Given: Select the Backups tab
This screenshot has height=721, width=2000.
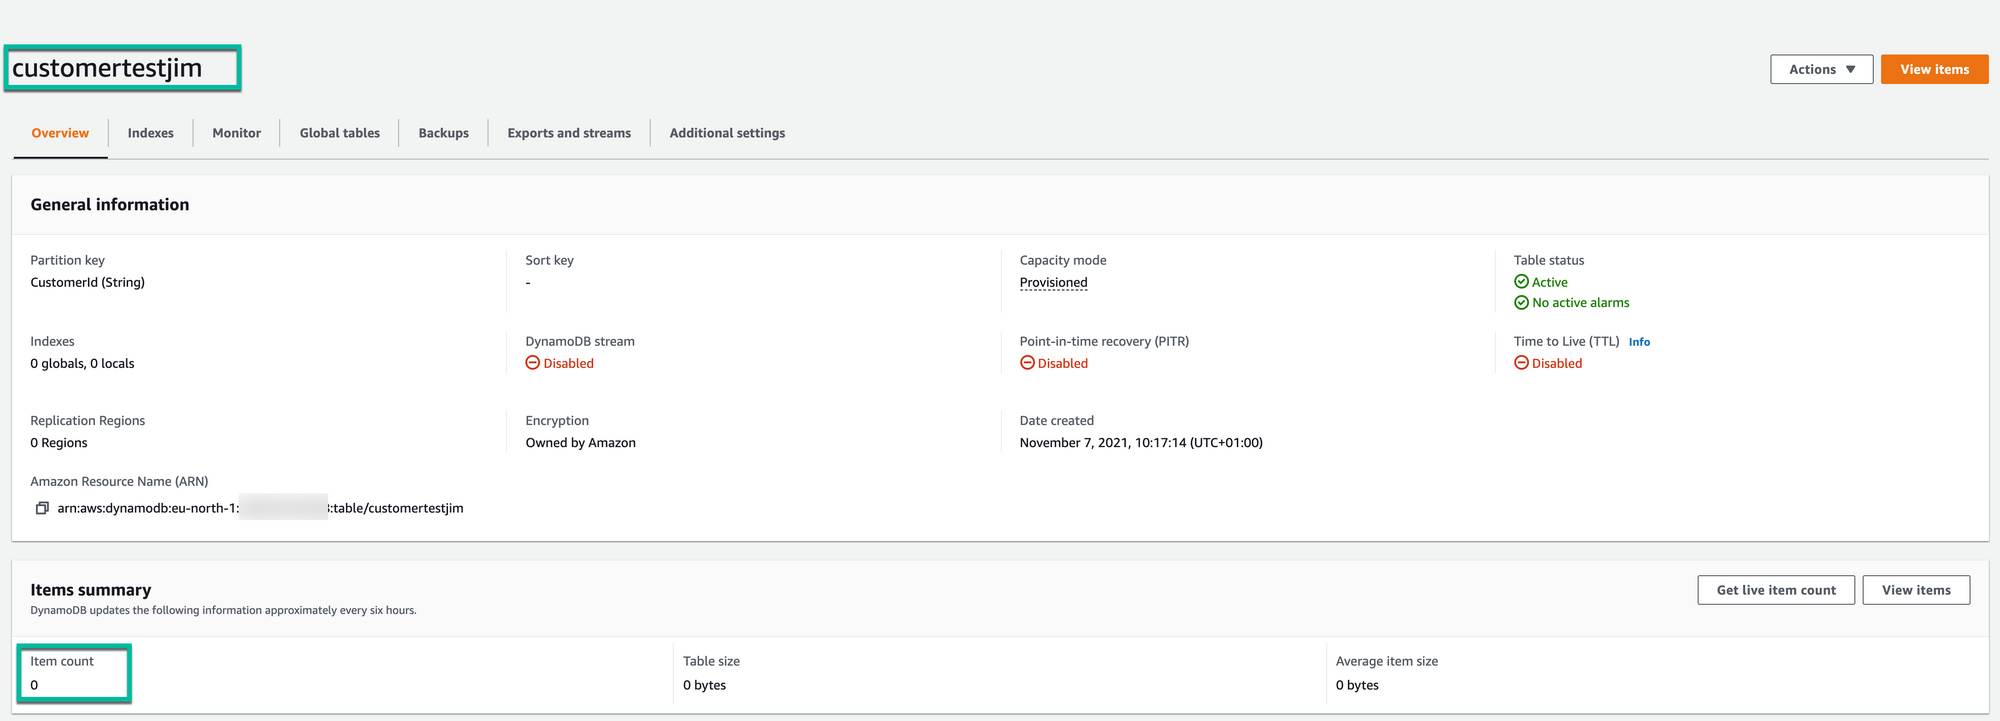Looking at the screenshot, I should (x=443, y=133).
